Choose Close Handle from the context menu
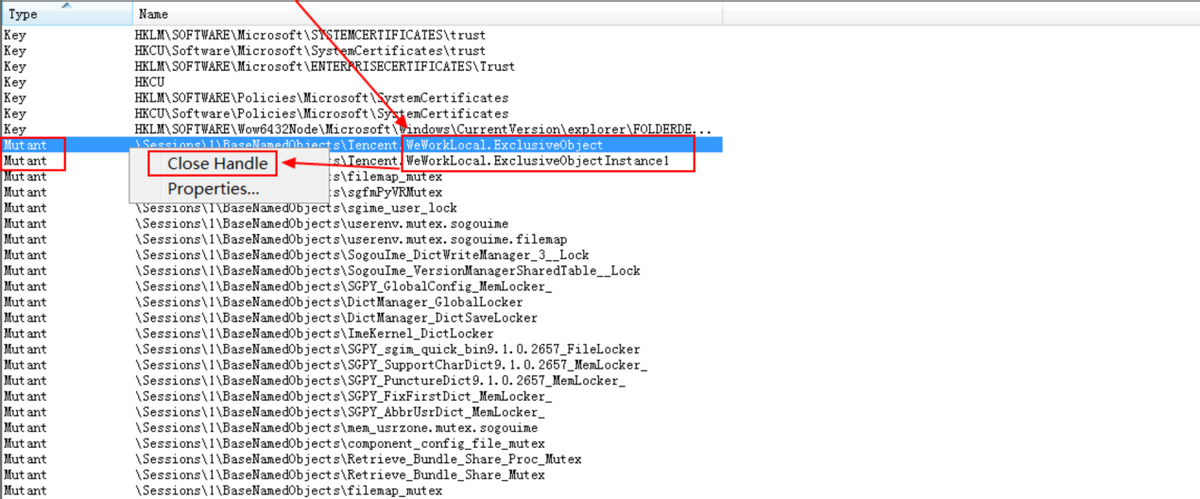The width and height of the screenshot is (1200, 499). click(x=217, y=163)
